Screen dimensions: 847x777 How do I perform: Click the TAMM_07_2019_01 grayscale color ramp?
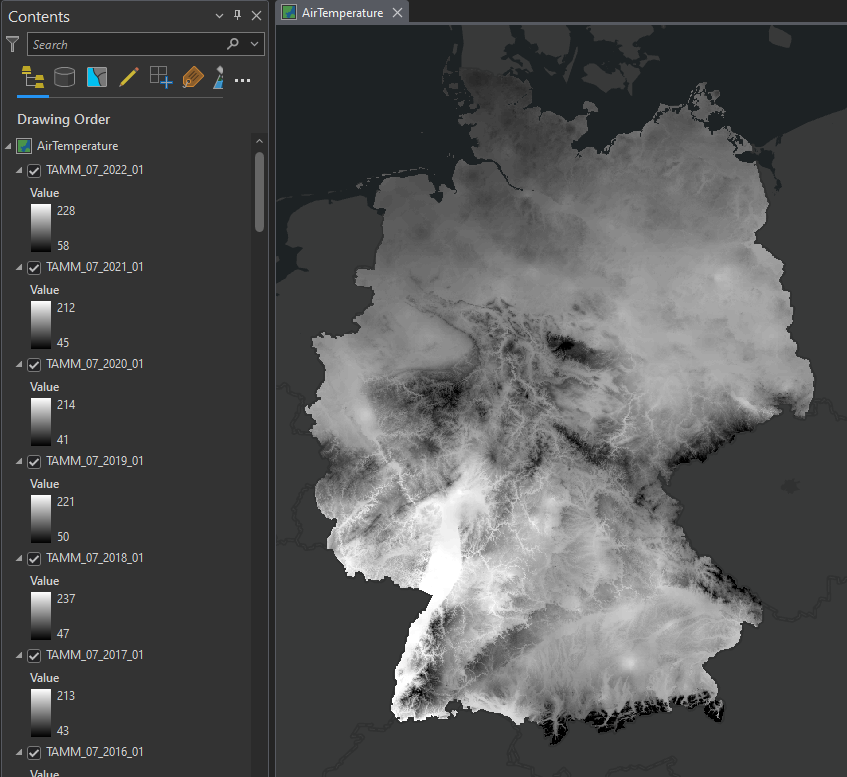(x=40, y=519)
